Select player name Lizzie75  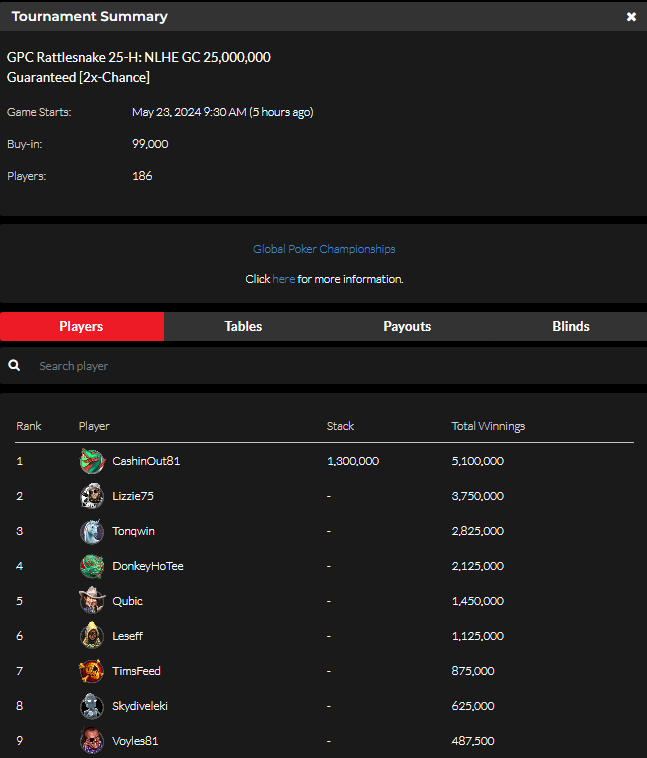coord(133,496)
